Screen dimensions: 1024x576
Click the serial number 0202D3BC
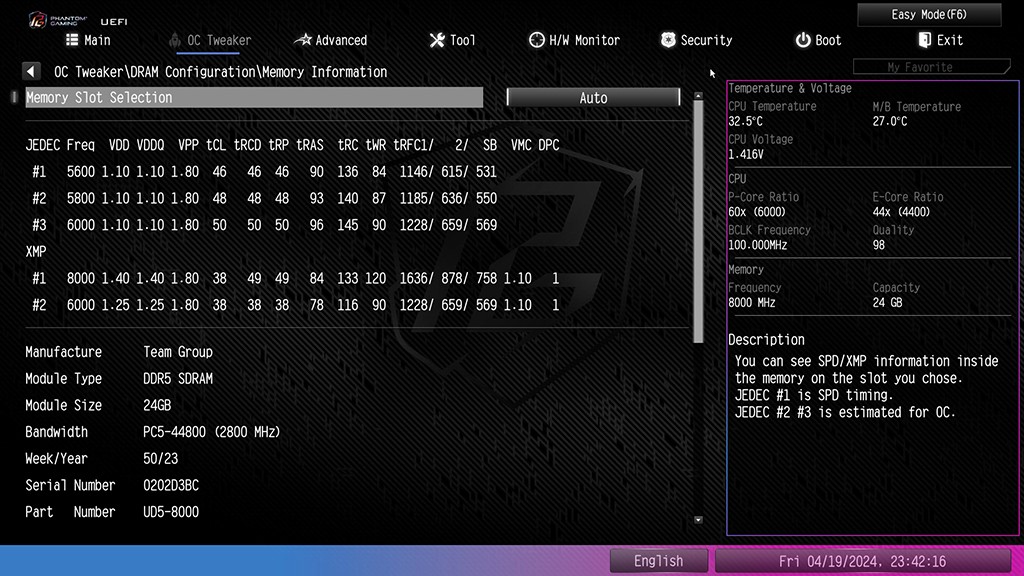coord(170,486)
